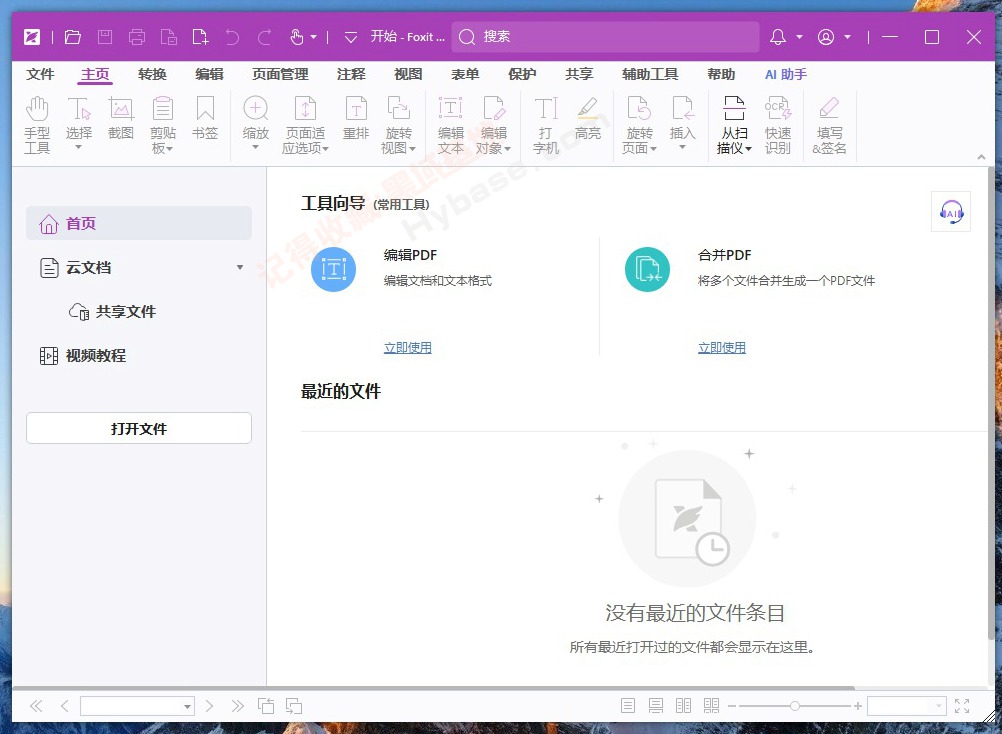The width and height of the screenshot is (1002, 734).
Task: Click the single page view icon
Action: coord(628,706)
